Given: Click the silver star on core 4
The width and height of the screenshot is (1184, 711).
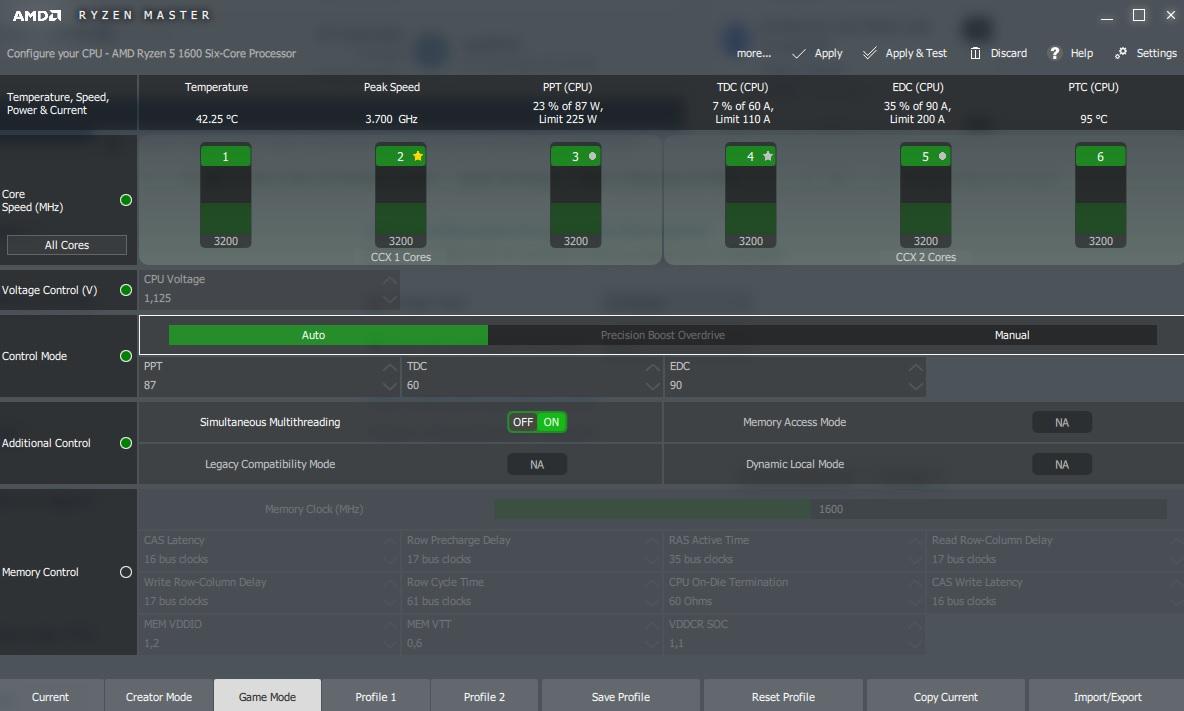Looking at the screenshot, I should [768, 156].
